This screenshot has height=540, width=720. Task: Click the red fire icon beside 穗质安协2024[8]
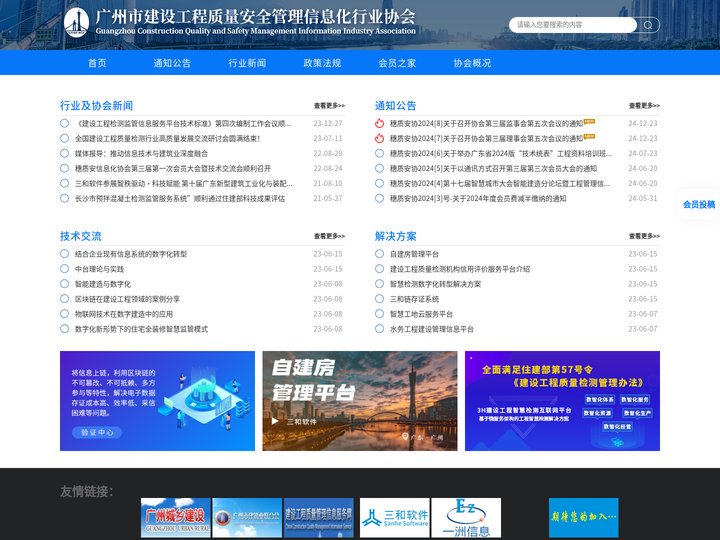click(x=379, y=123)
